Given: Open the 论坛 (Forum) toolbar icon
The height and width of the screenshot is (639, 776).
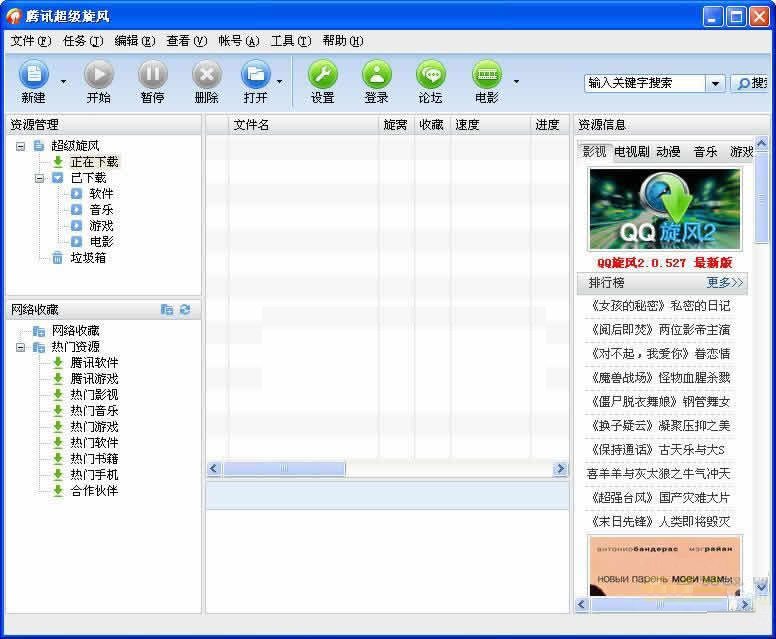Looking at the screenshot, I should 430,75.
